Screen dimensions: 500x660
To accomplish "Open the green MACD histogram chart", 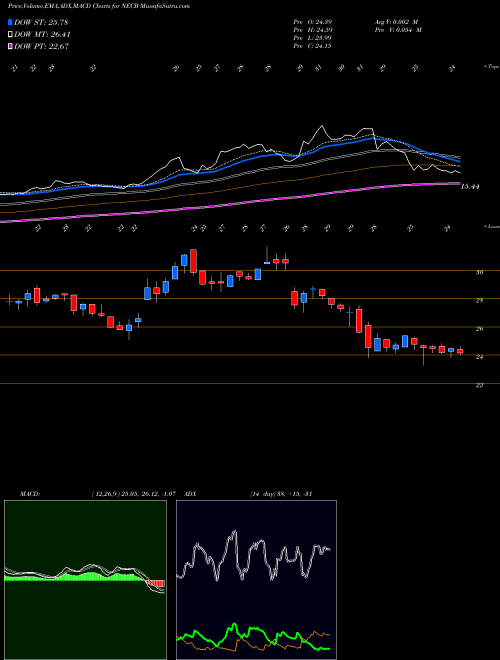I will click(85, 580).
